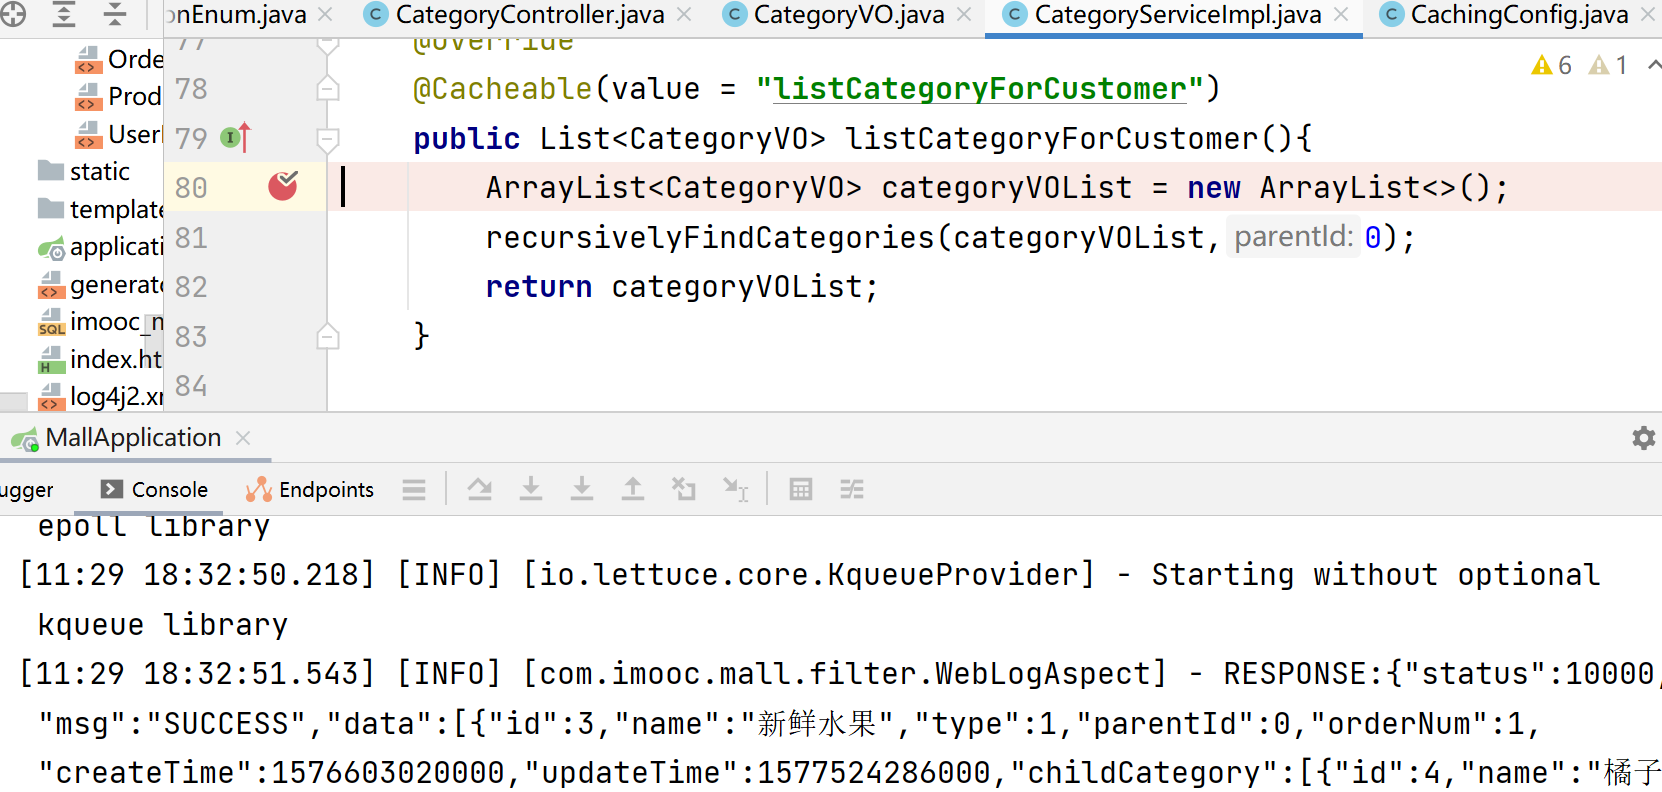The image size is (1662, 792).
Task: Click the KqueueProvider log line in console
Action: (810, 575)
